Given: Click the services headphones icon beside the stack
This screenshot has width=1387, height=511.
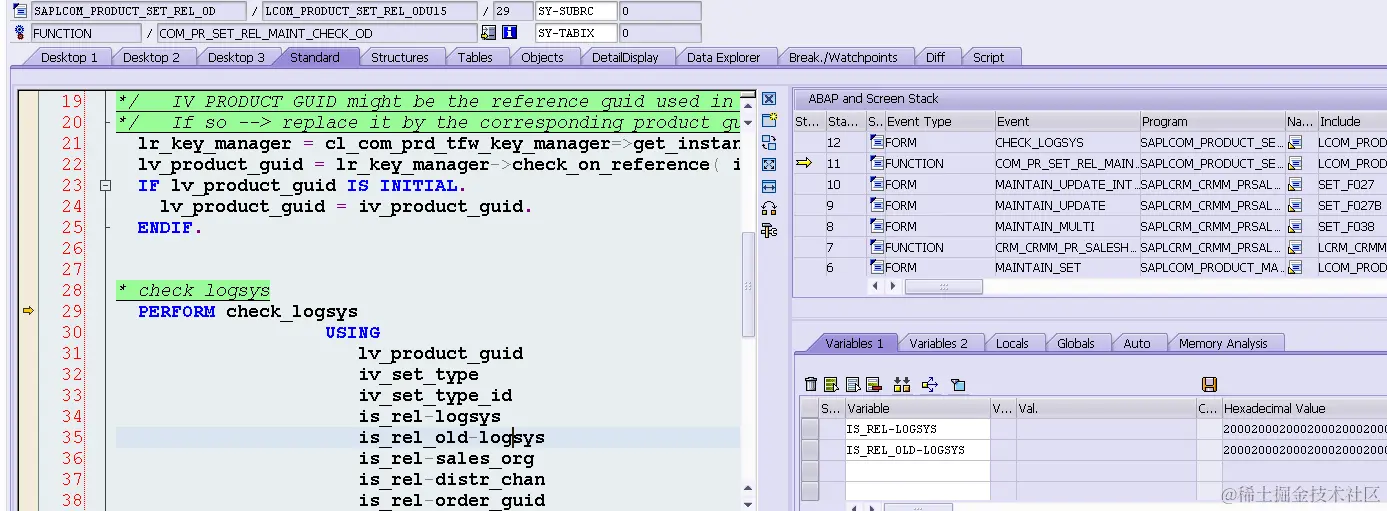Looking at the screenshot, I should coord(769,208).
